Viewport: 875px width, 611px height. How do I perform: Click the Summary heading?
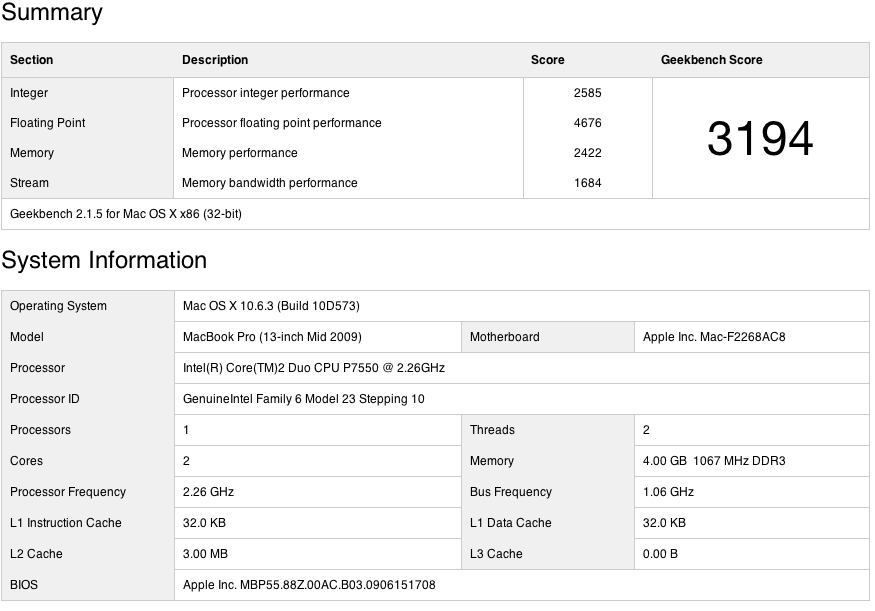52,12
